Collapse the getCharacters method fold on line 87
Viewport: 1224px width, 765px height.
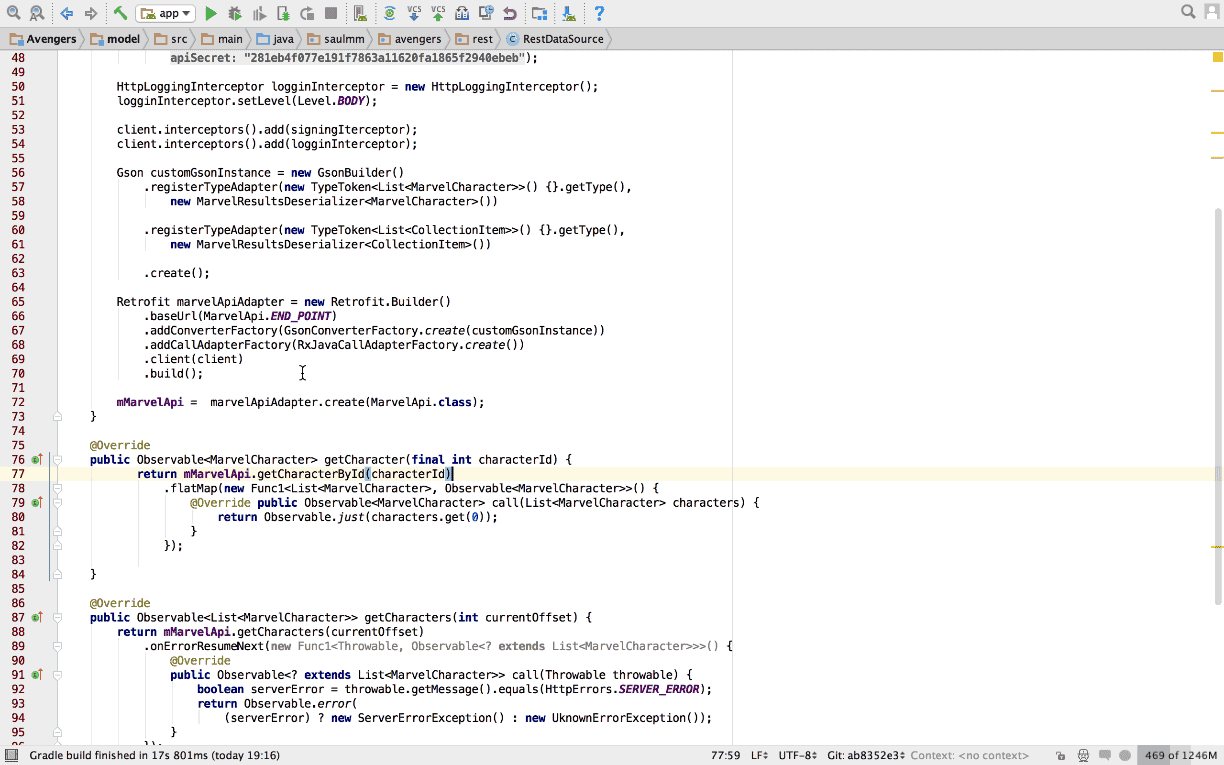pyautogui.click(x=58, y=618)
